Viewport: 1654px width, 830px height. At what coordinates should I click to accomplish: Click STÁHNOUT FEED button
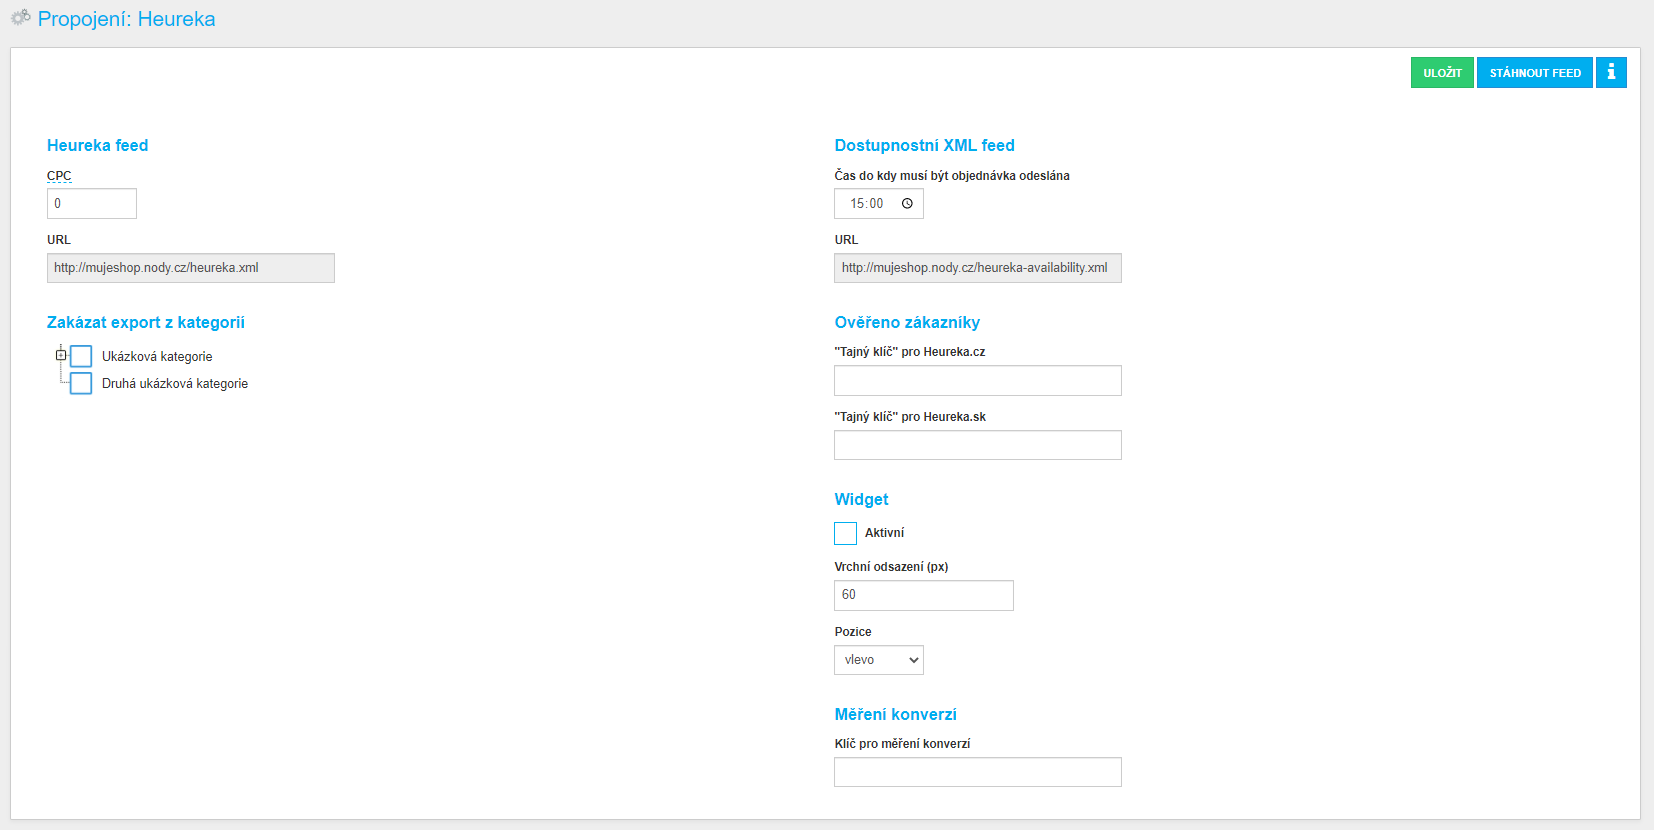pyautogui.click(x=1535, y=73)
